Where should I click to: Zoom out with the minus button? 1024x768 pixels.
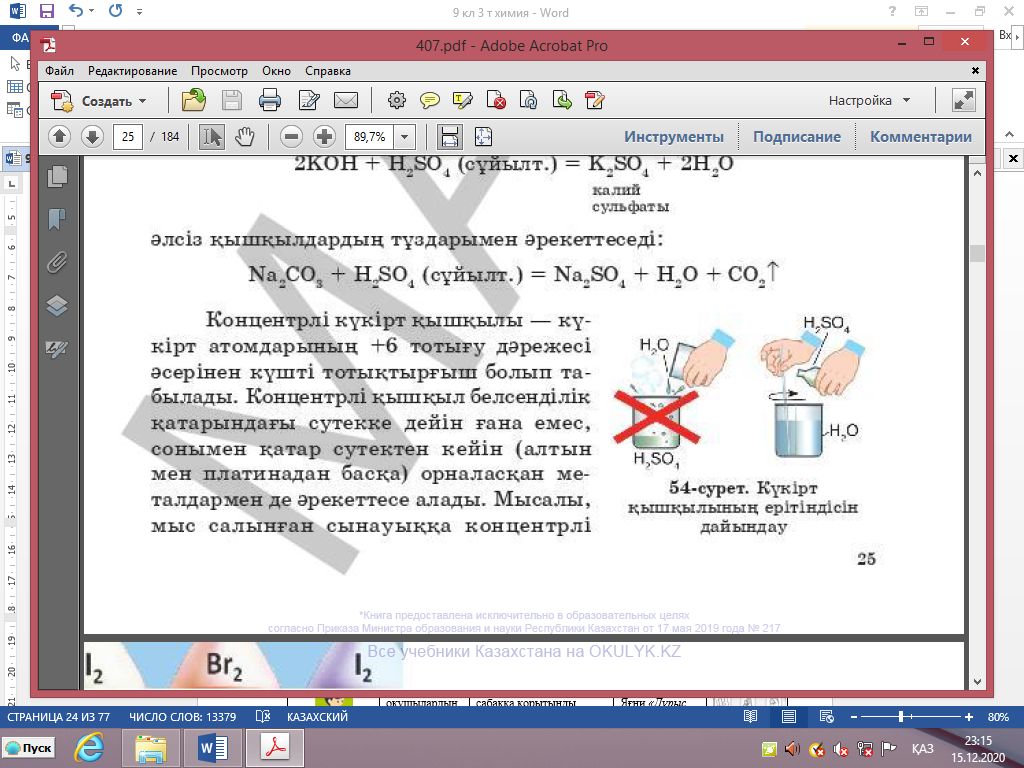pos(291,136)
